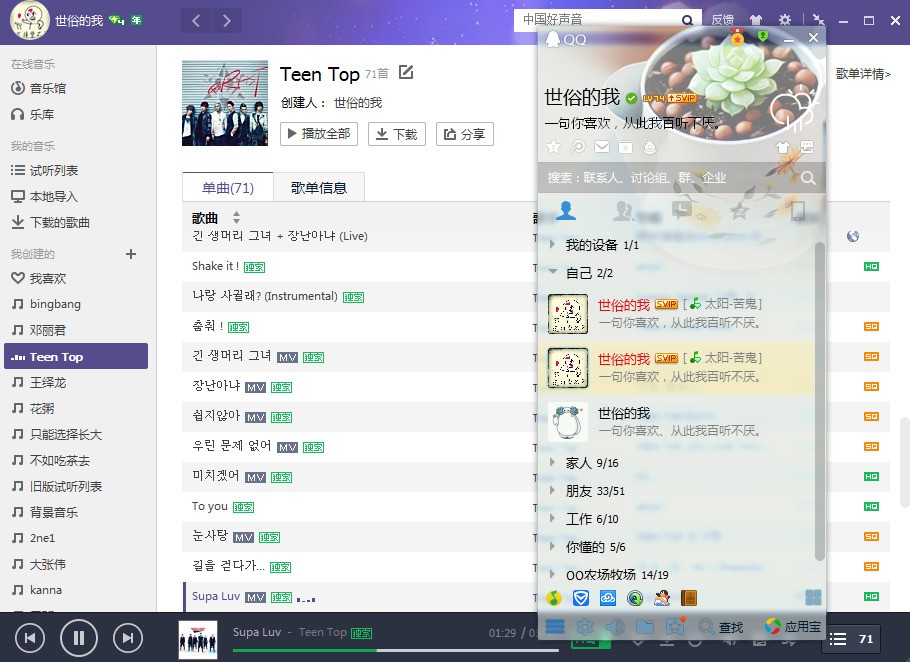Screen dimensions: 910x662
Task: Click the medal star icon in QQ title bar
Action: (x=738, y=38)
